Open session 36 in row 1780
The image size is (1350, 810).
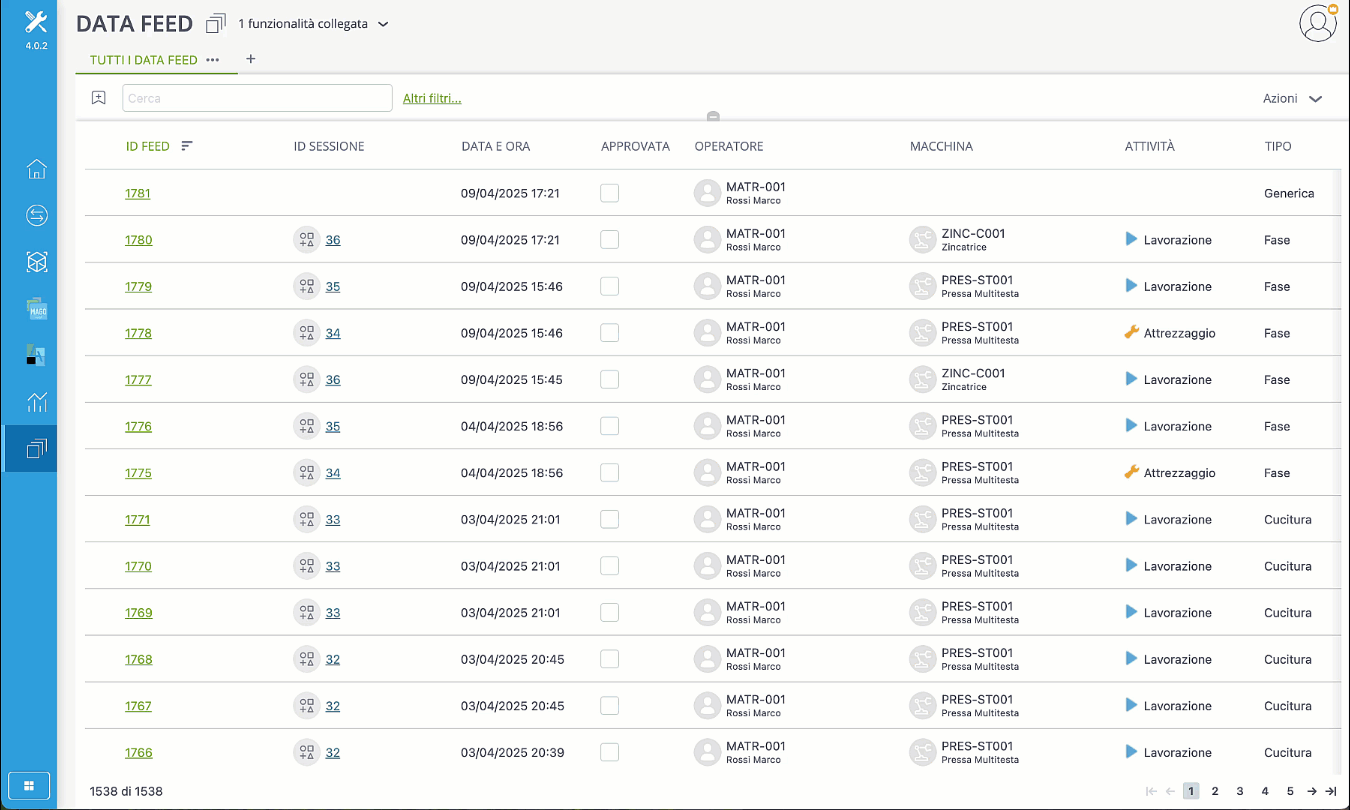(333, 240)
